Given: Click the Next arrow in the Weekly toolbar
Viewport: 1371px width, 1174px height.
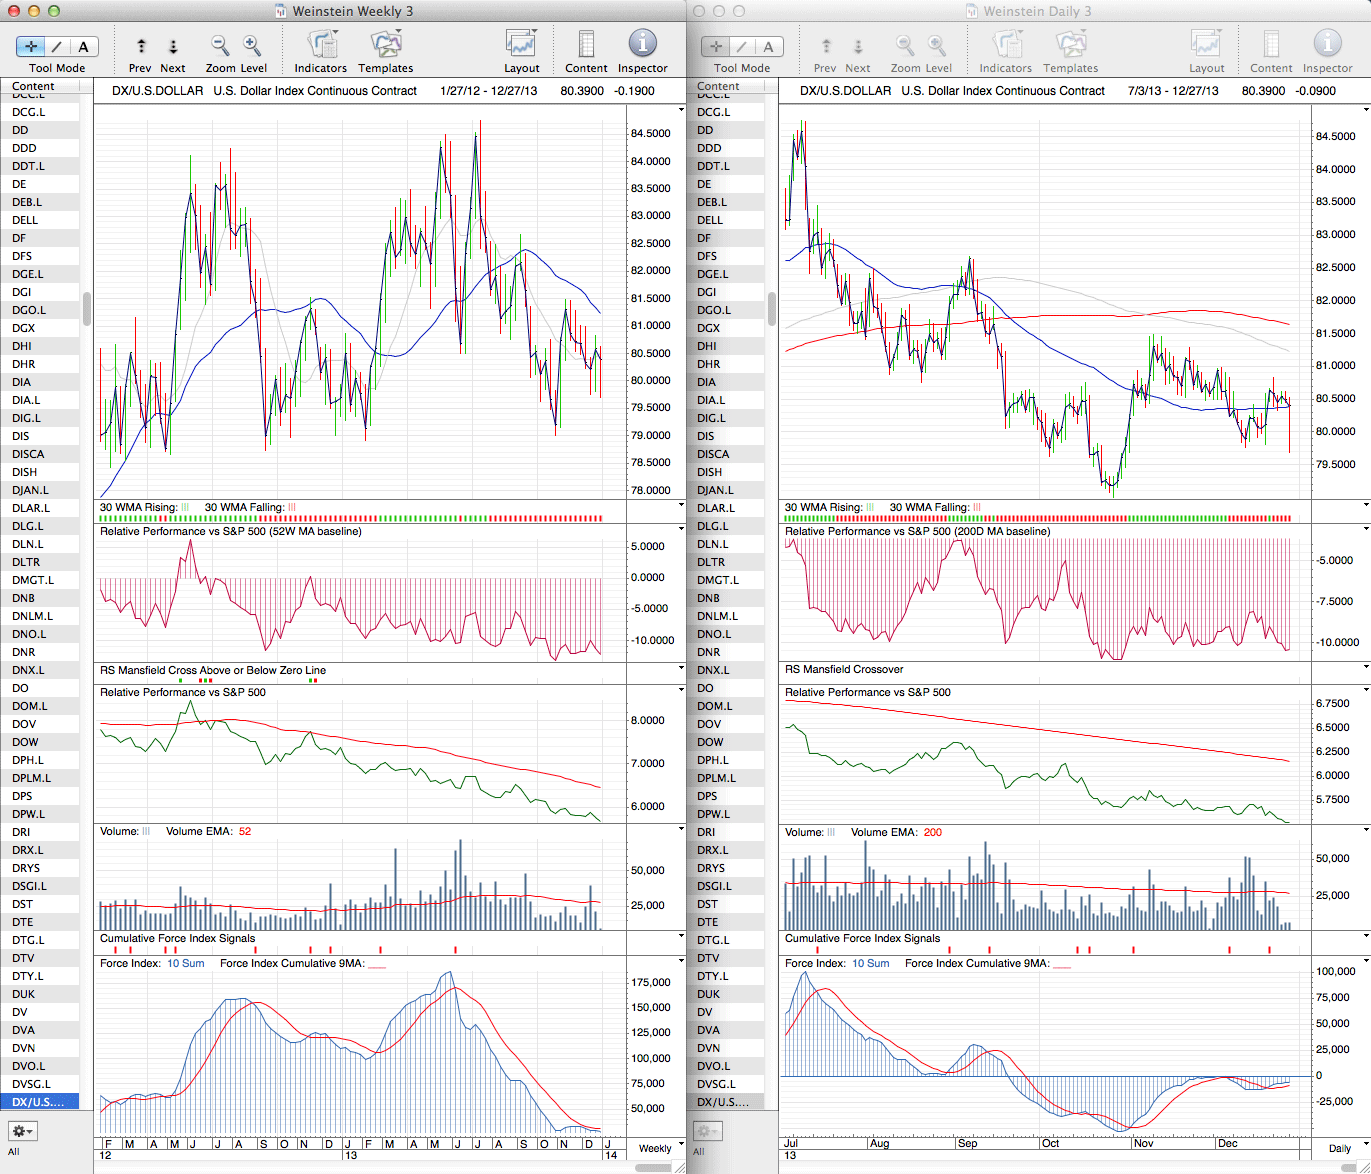Looking at the screenshot, I should tap(173, 46).
